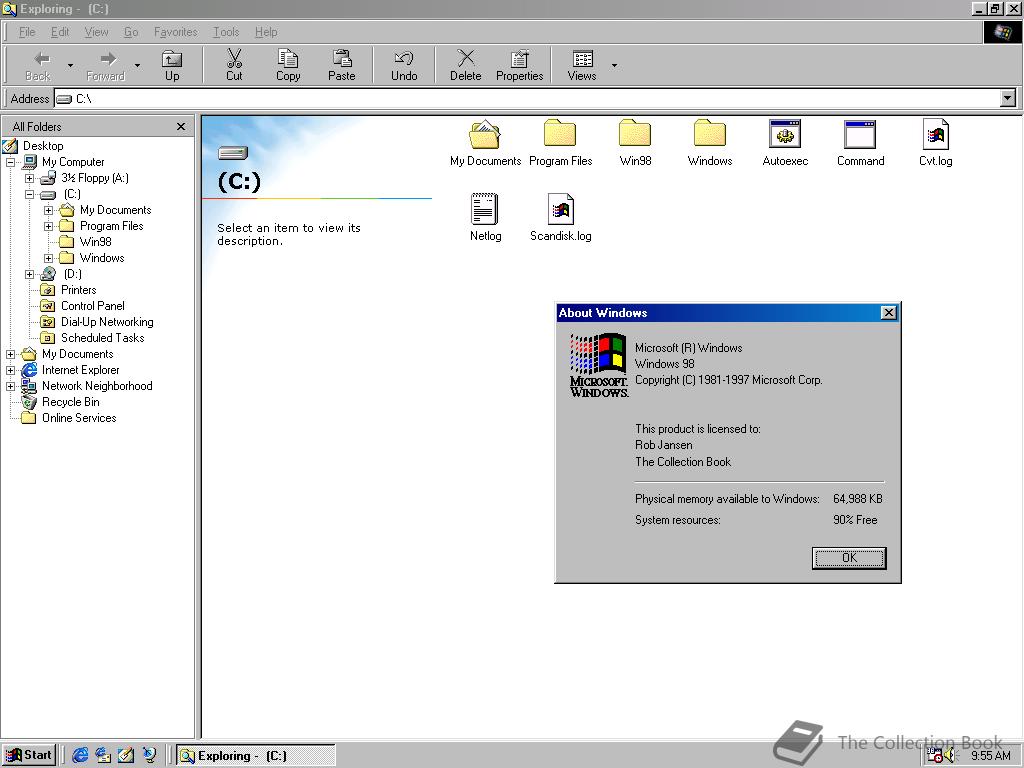
Task: Open the Help menu
Action: [266, 32]
